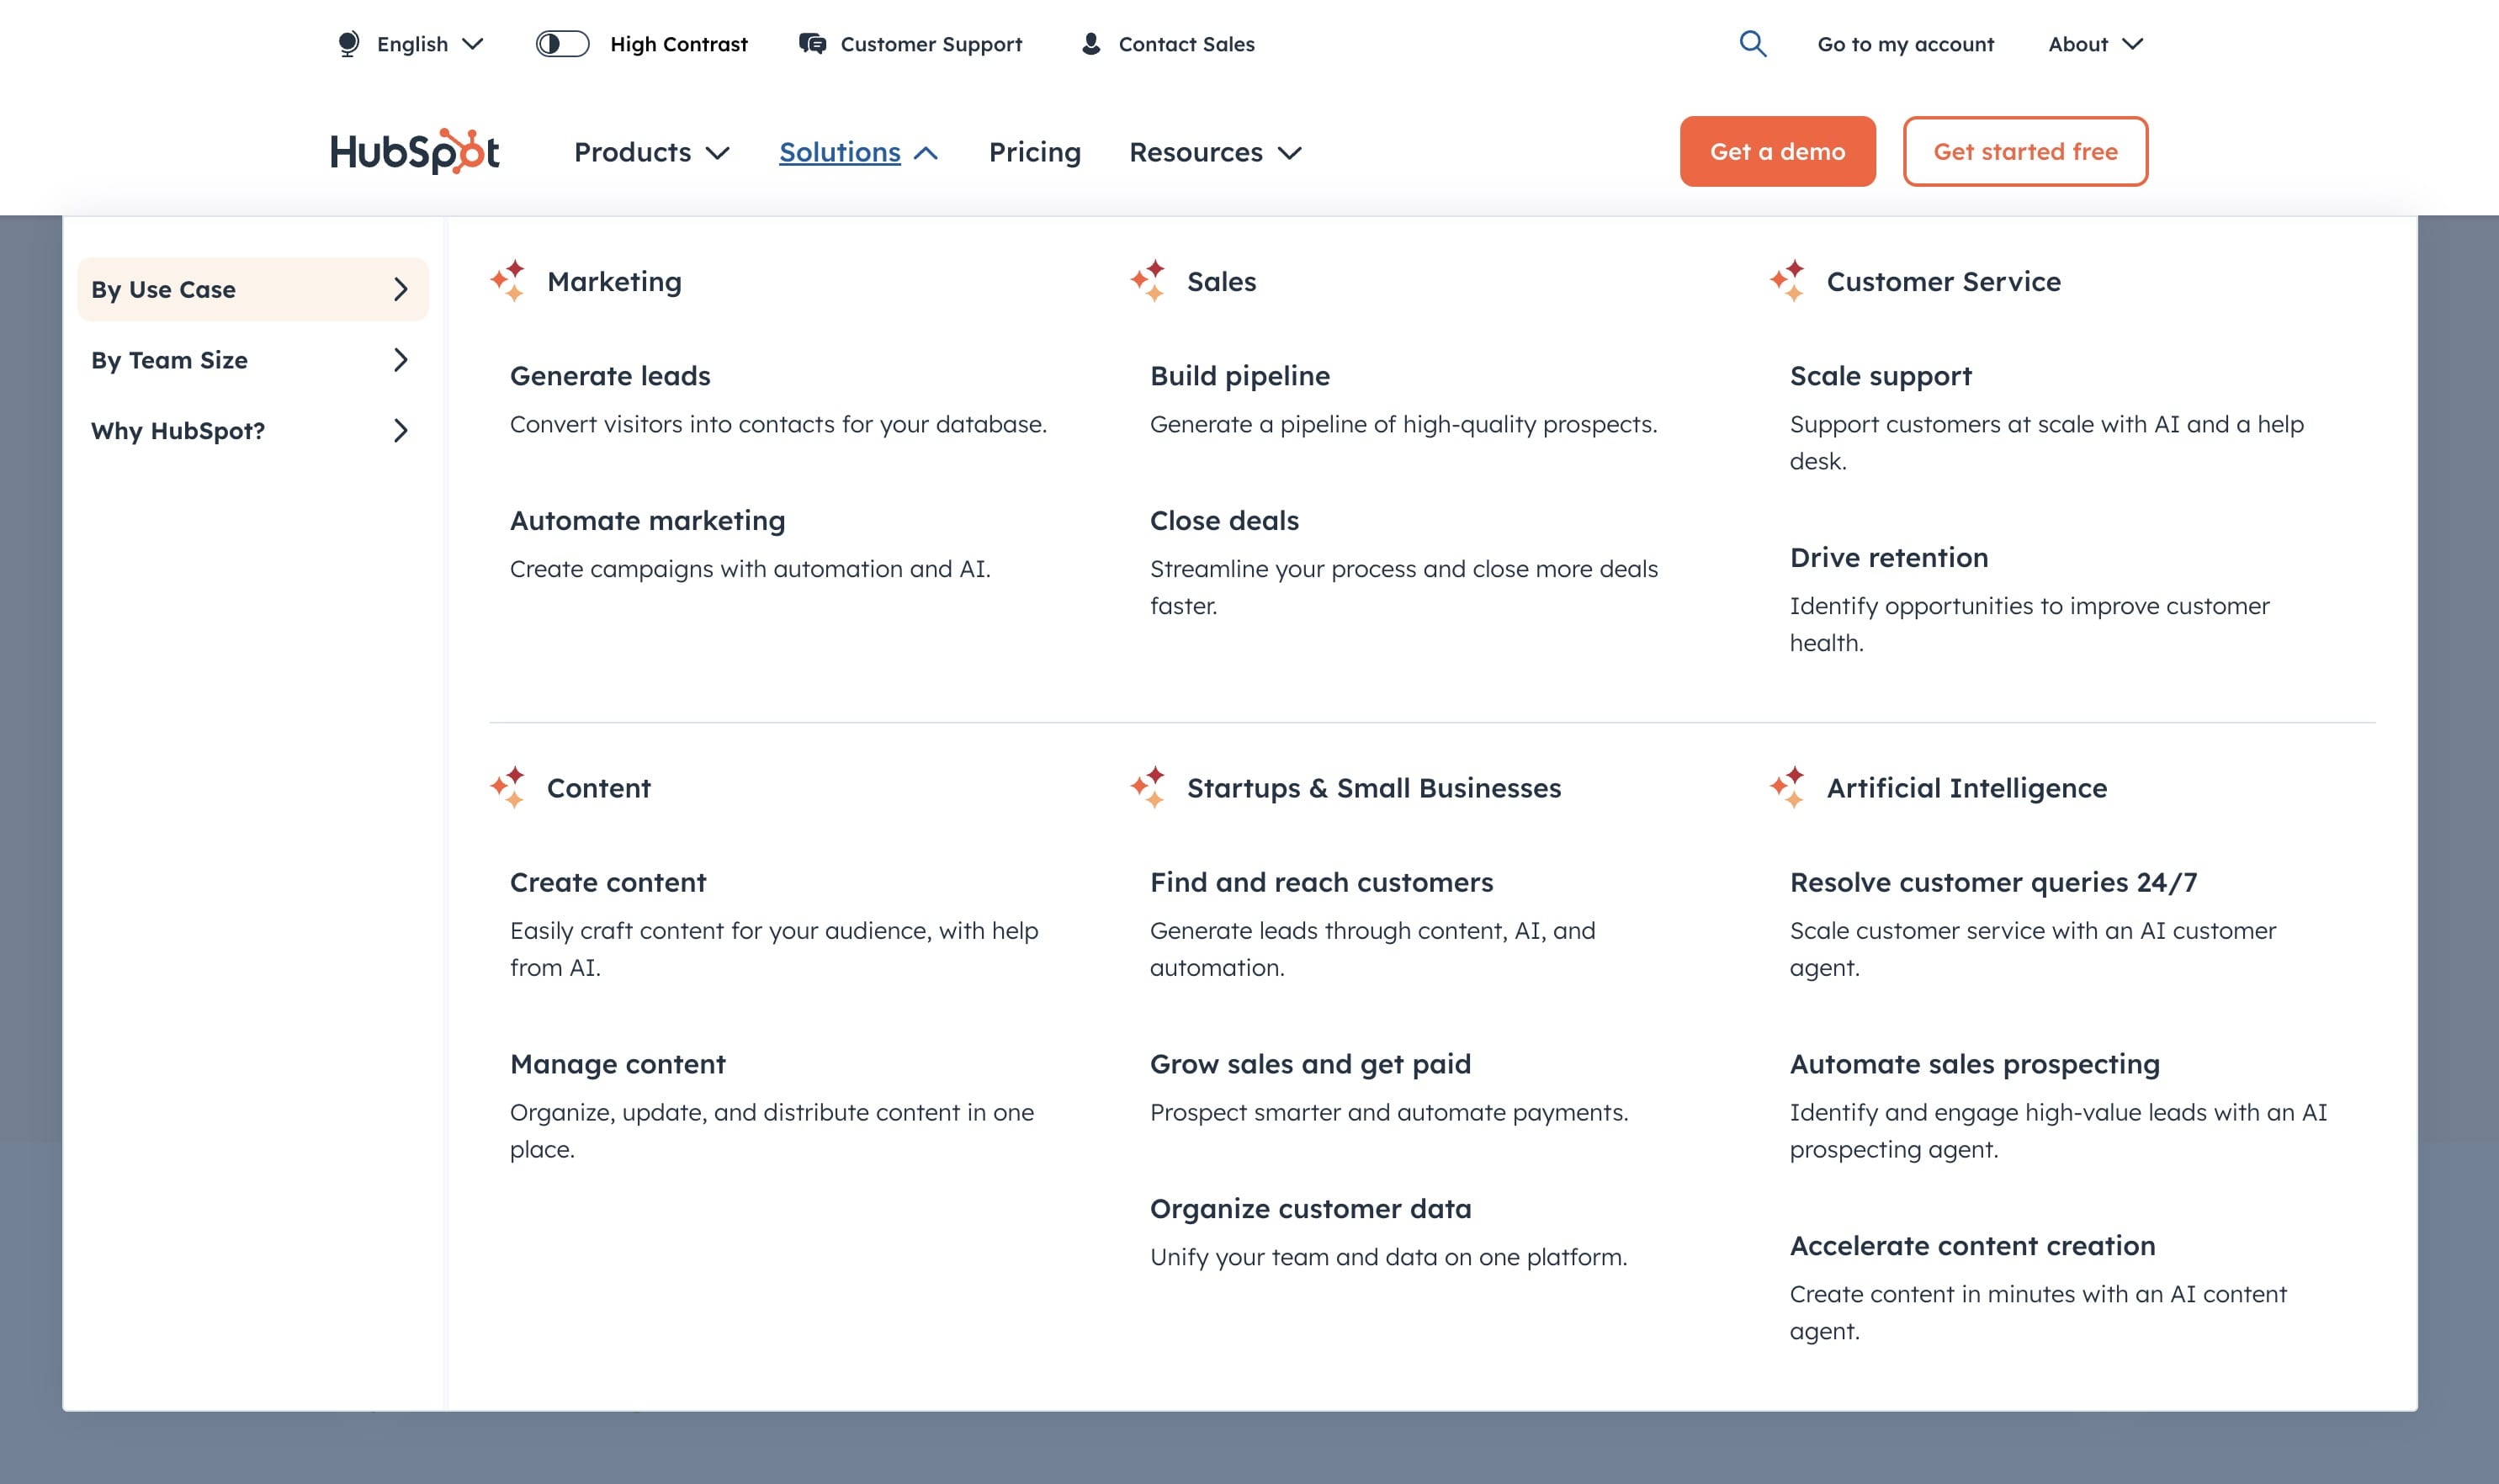Viewport: 2499px width, 1484px height.
Task: Click the sparkle icon beside Artificial Intelligence
Action: point(1788,788)
